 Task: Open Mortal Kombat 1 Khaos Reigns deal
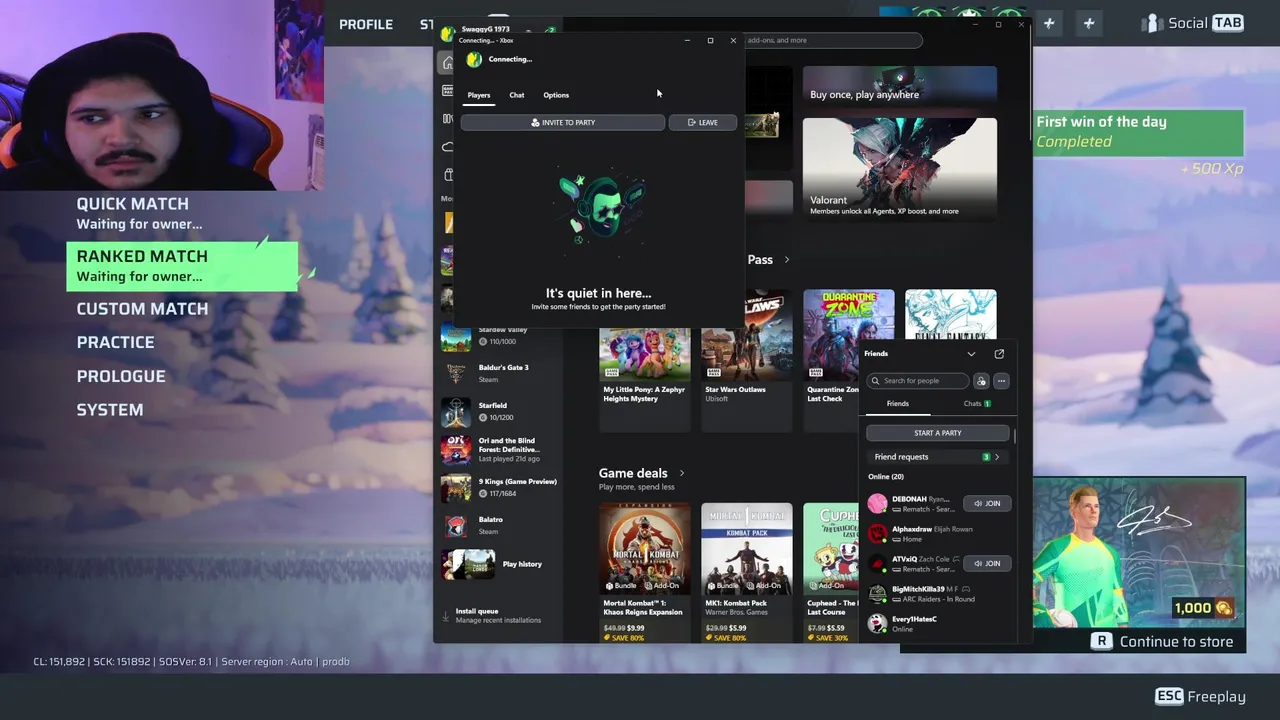(x=645, y=573)
